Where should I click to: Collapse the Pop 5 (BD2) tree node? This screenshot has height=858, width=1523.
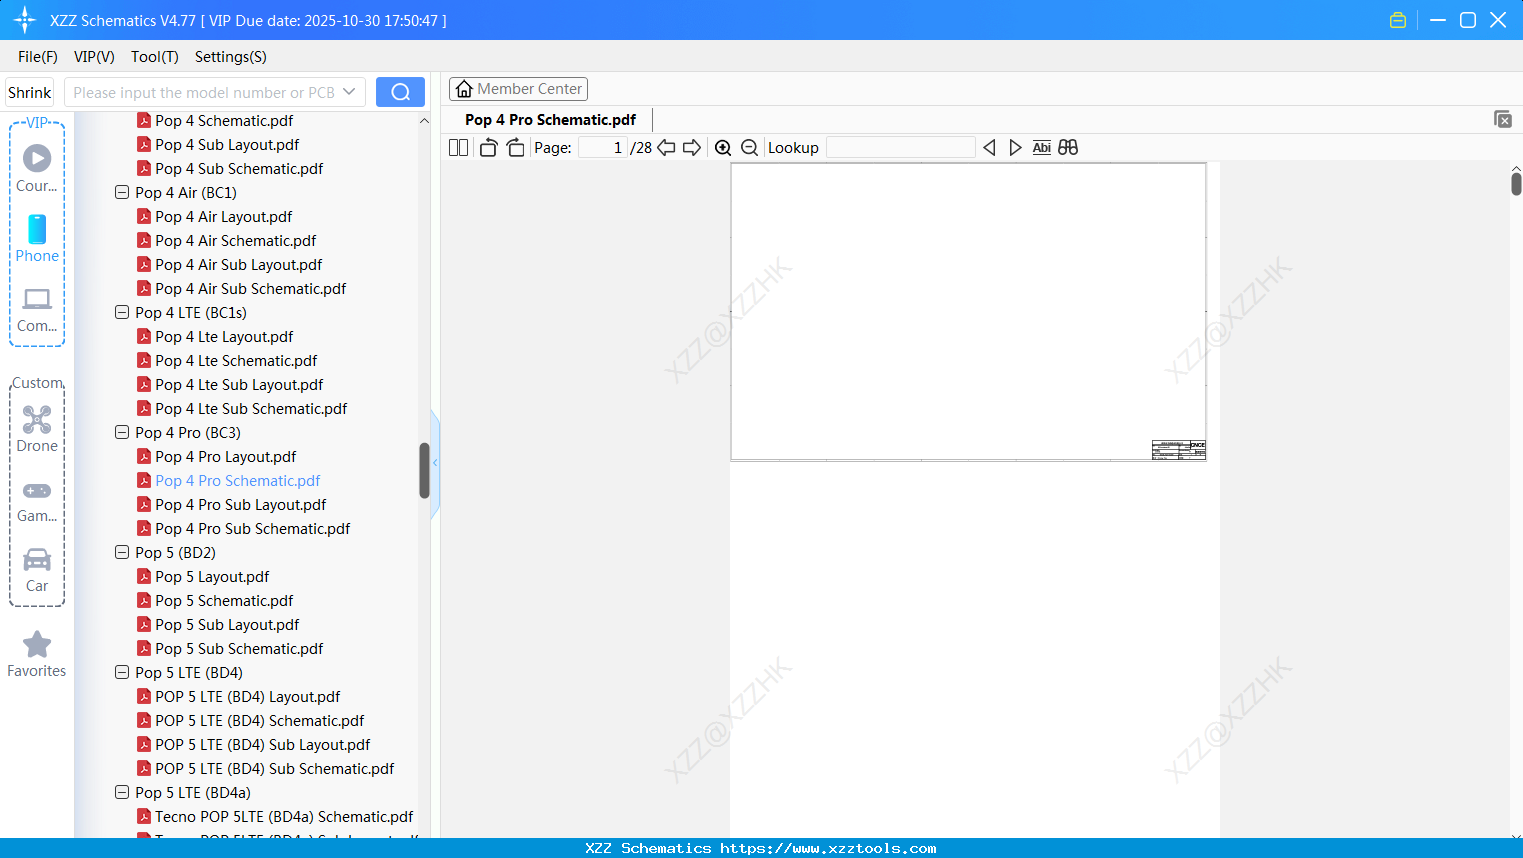coord(121,552)
